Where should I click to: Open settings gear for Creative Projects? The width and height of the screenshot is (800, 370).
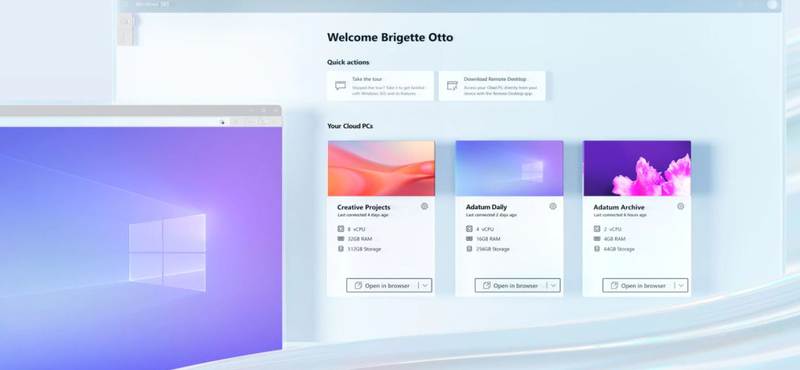(x=424, y=206)
